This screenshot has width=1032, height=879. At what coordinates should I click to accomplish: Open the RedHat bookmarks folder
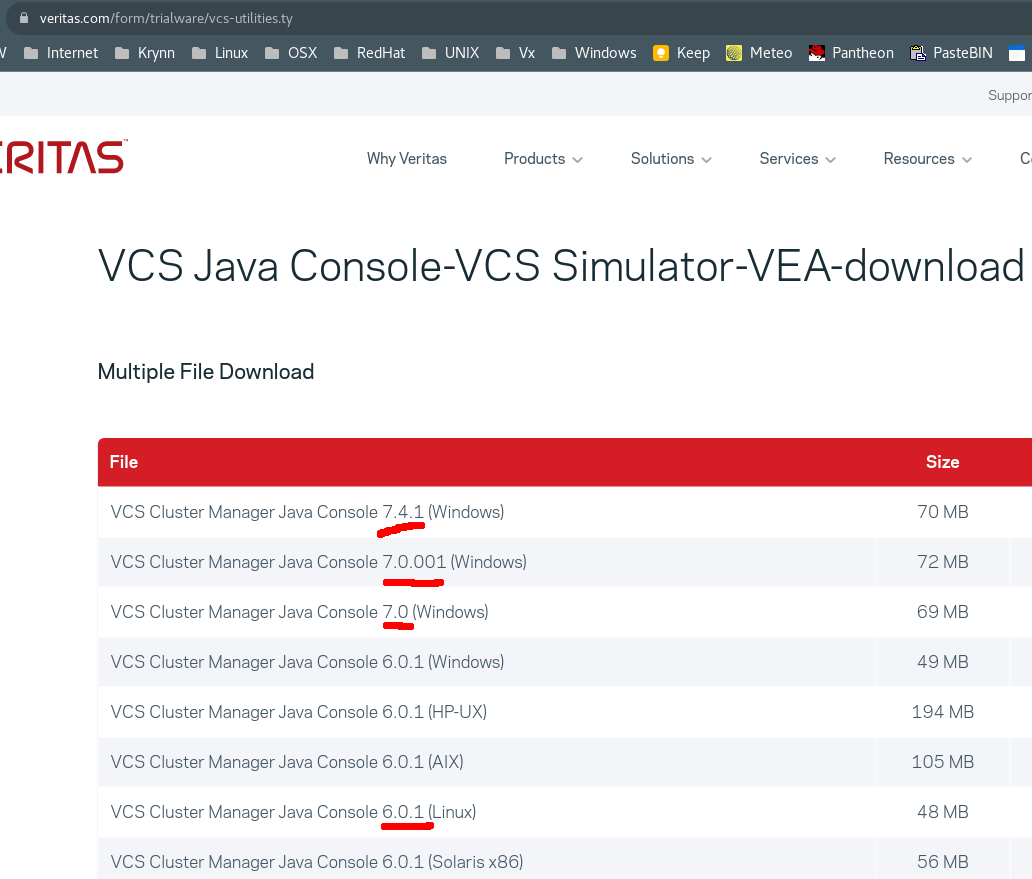pos(369,53)
